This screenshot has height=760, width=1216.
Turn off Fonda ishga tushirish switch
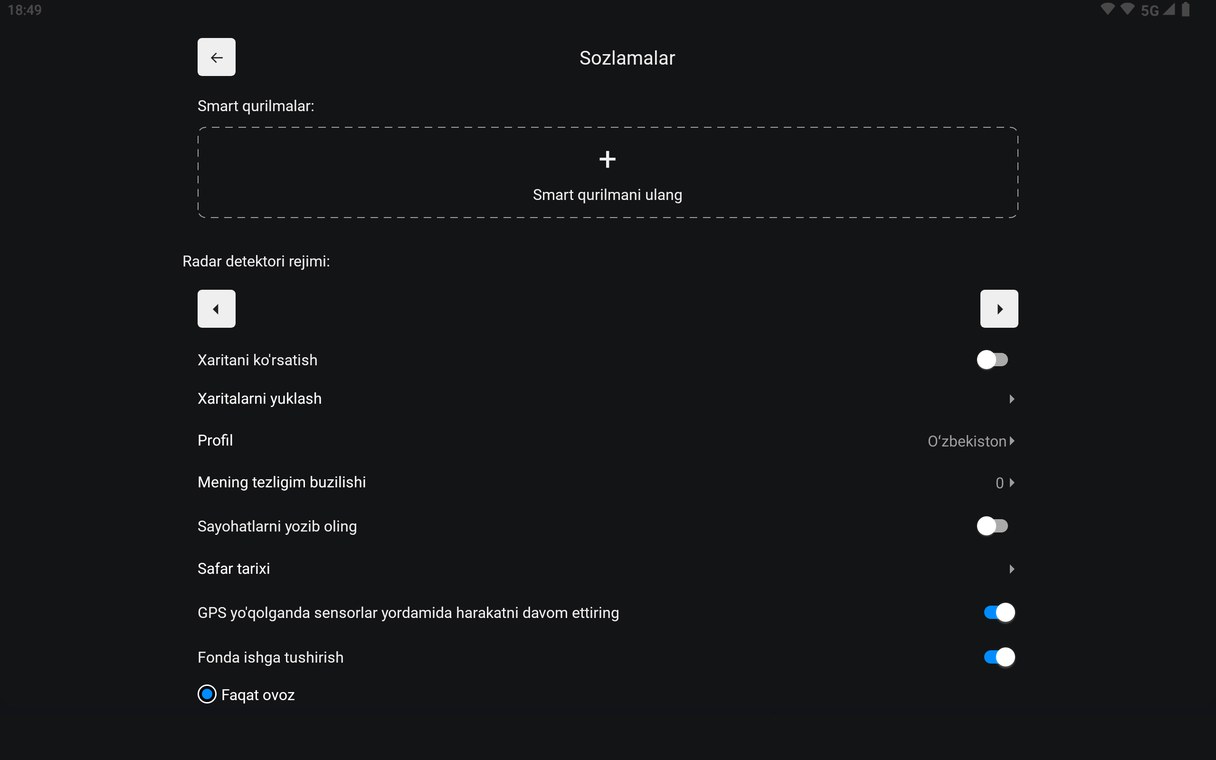999,657
